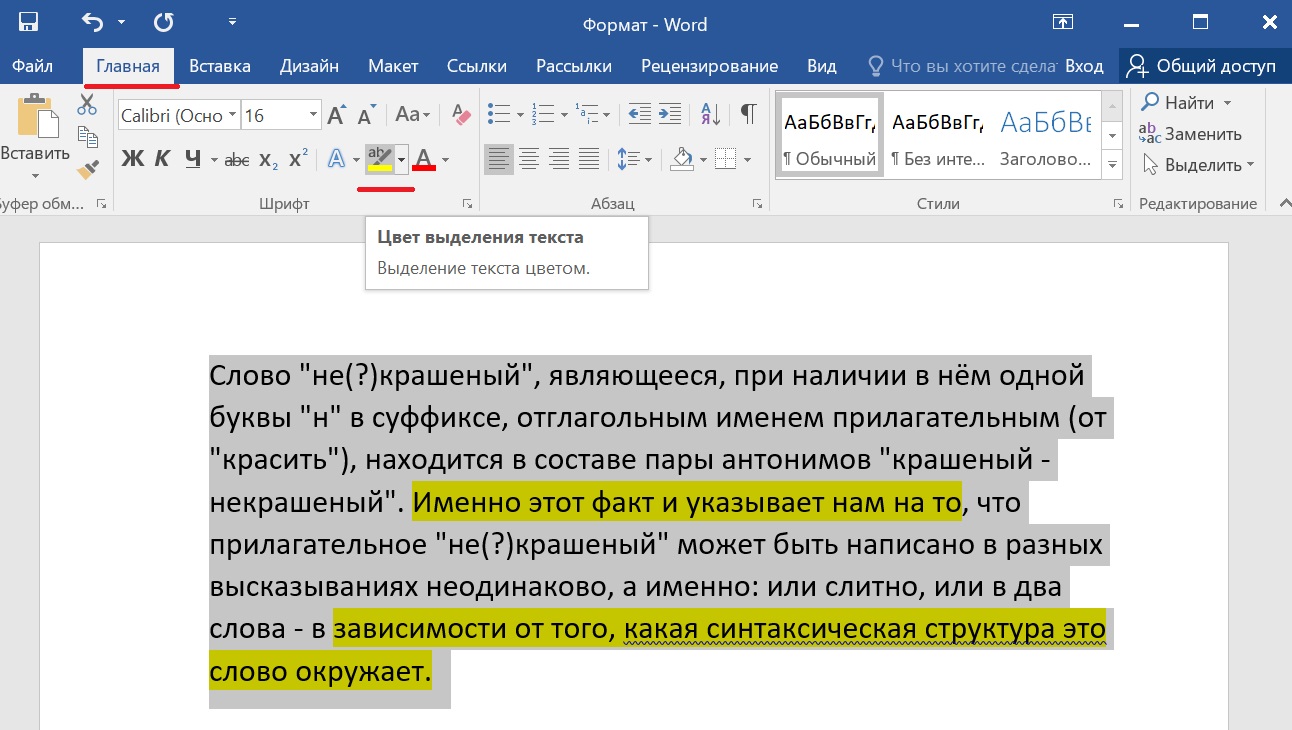Open the Вставка ribbon tab
This screenshot has width=1292, height=730.
click(x=220, y=66)
